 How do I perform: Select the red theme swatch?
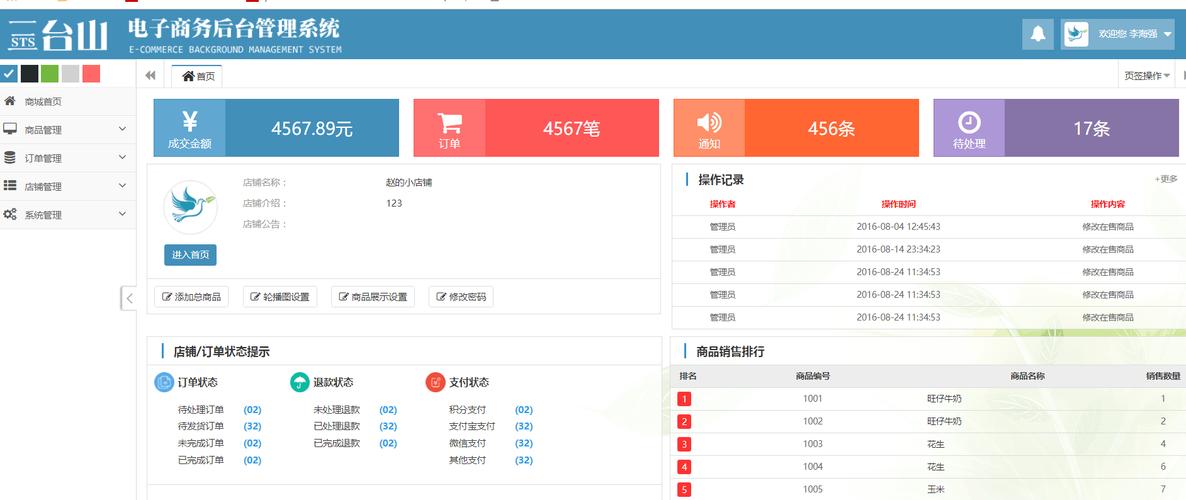(91, 73)
